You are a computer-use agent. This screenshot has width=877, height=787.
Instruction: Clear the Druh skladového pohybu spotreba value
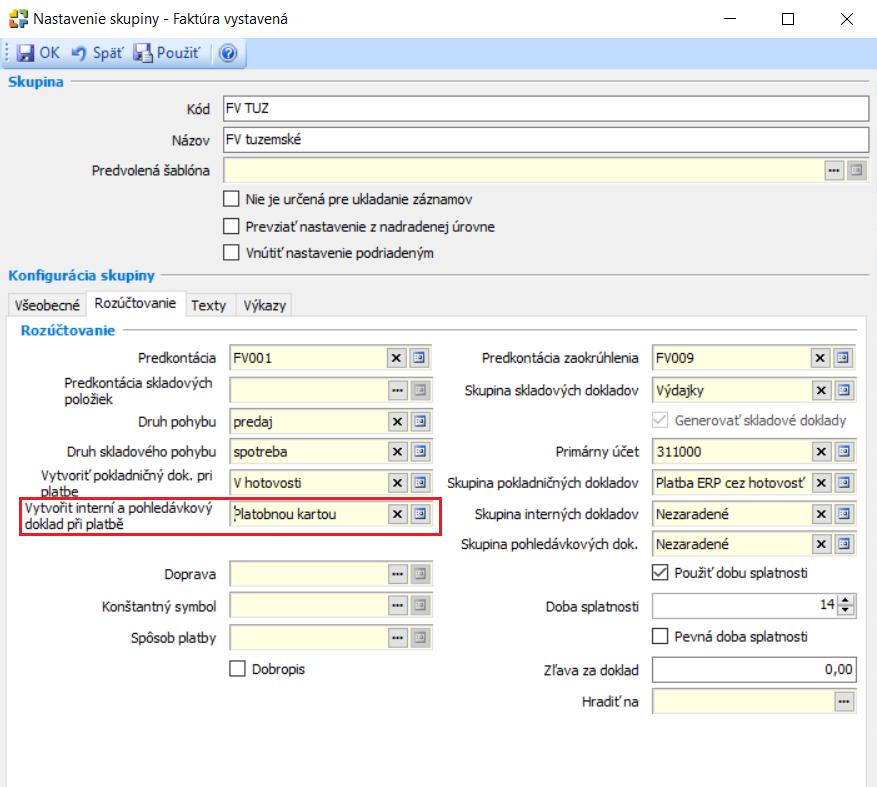click(x=397, y=451)
